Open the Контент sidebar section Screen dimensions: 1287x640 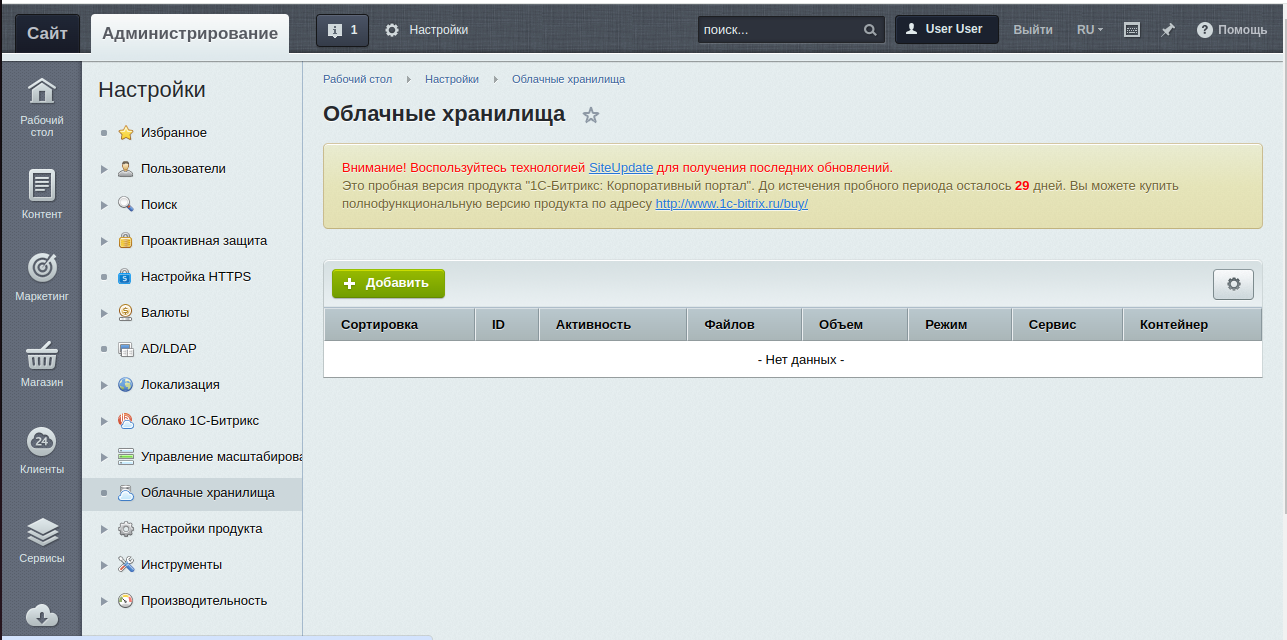click(x=41, y=194)
